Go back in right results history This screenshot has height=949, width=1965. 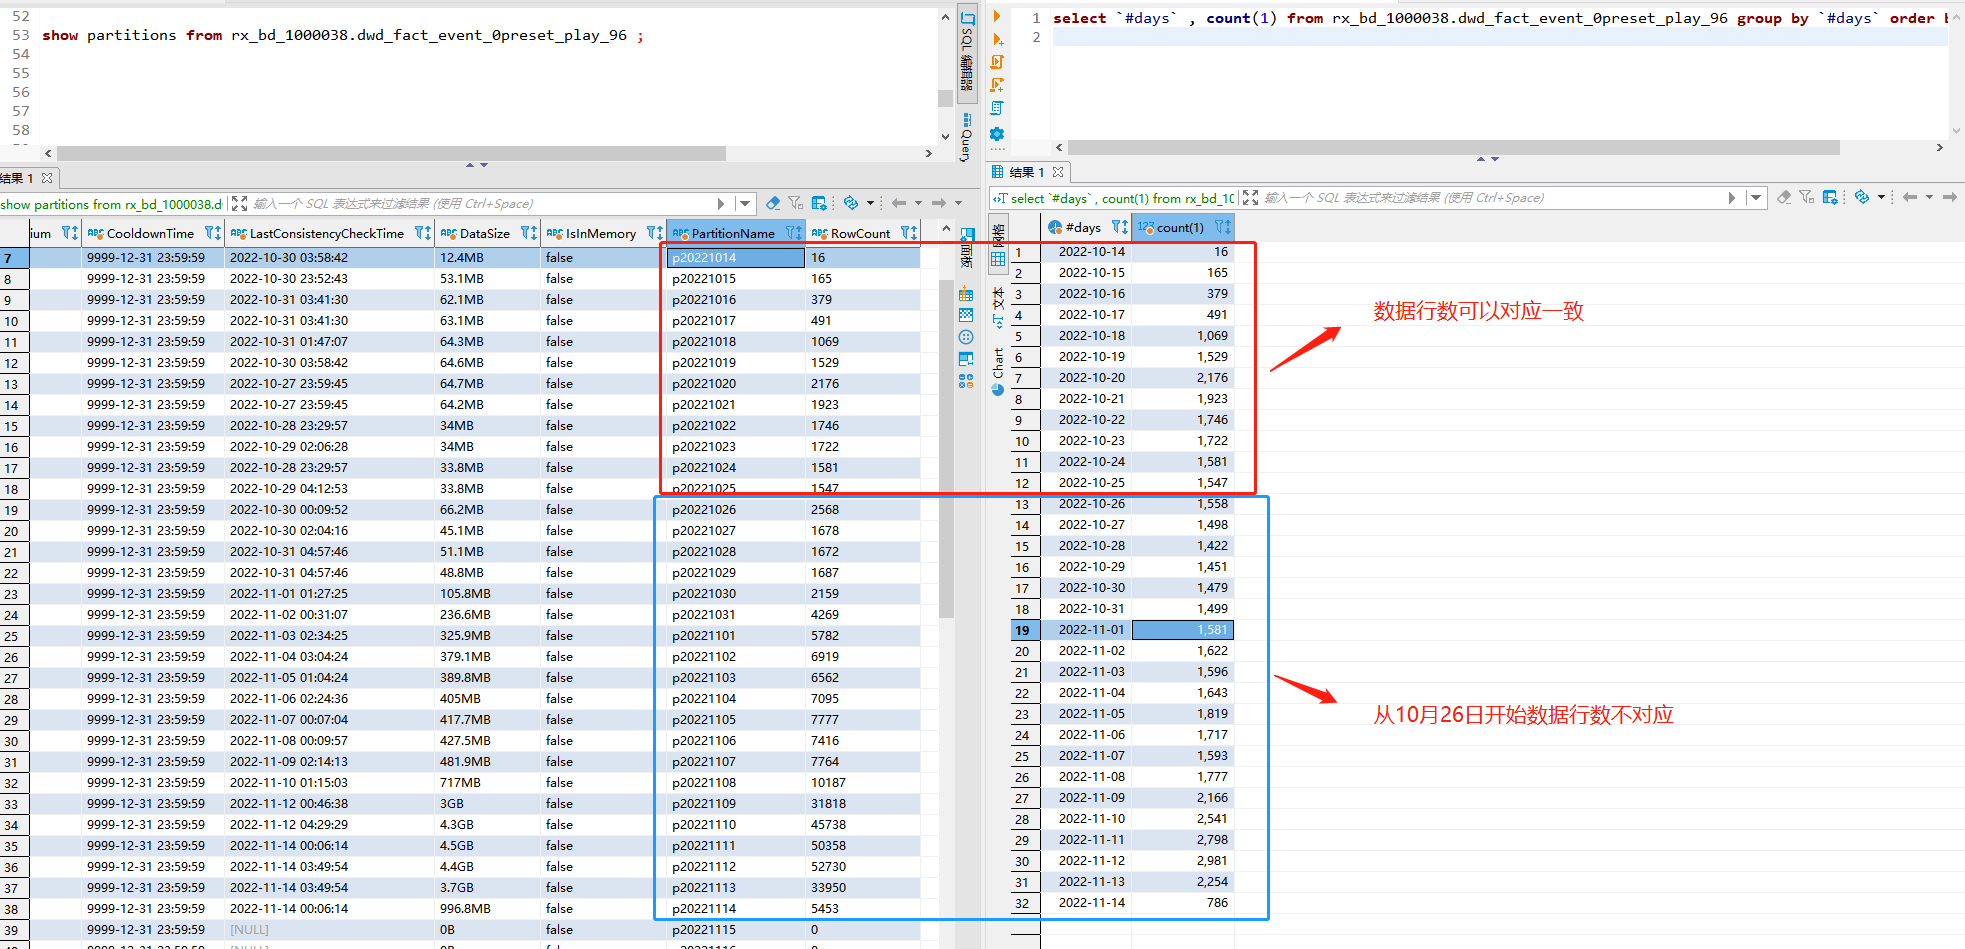(1910, 197)
